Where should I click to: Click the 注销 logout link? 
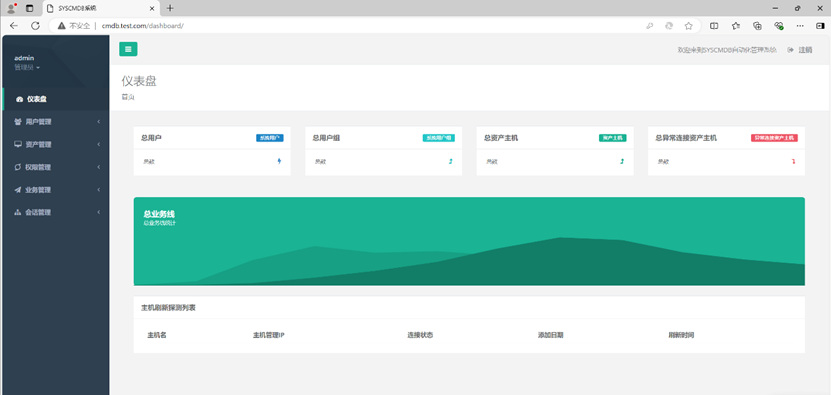pos(800,50)
